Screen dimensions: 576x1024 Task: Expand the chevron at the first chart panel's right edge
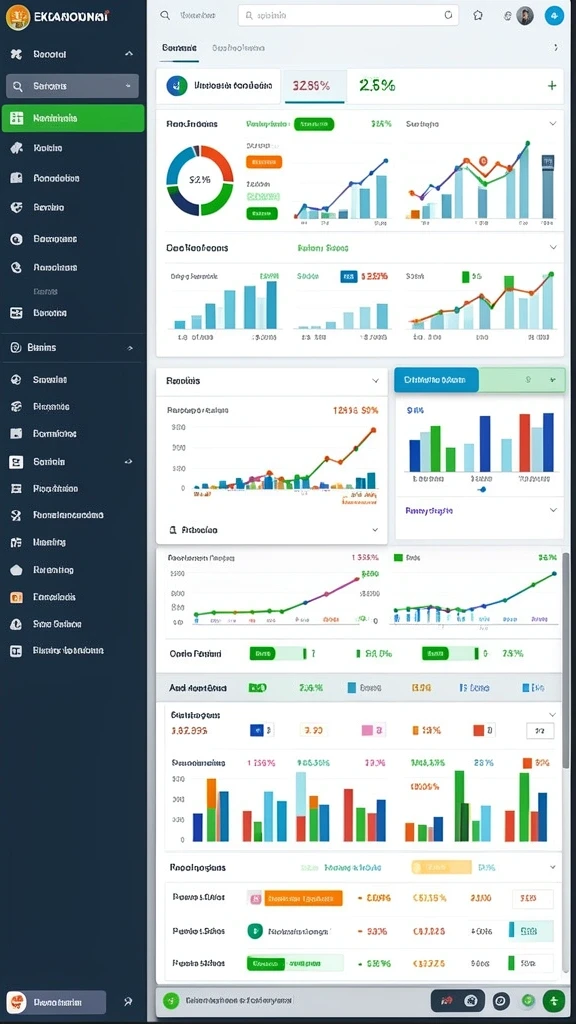coord(553,123)
